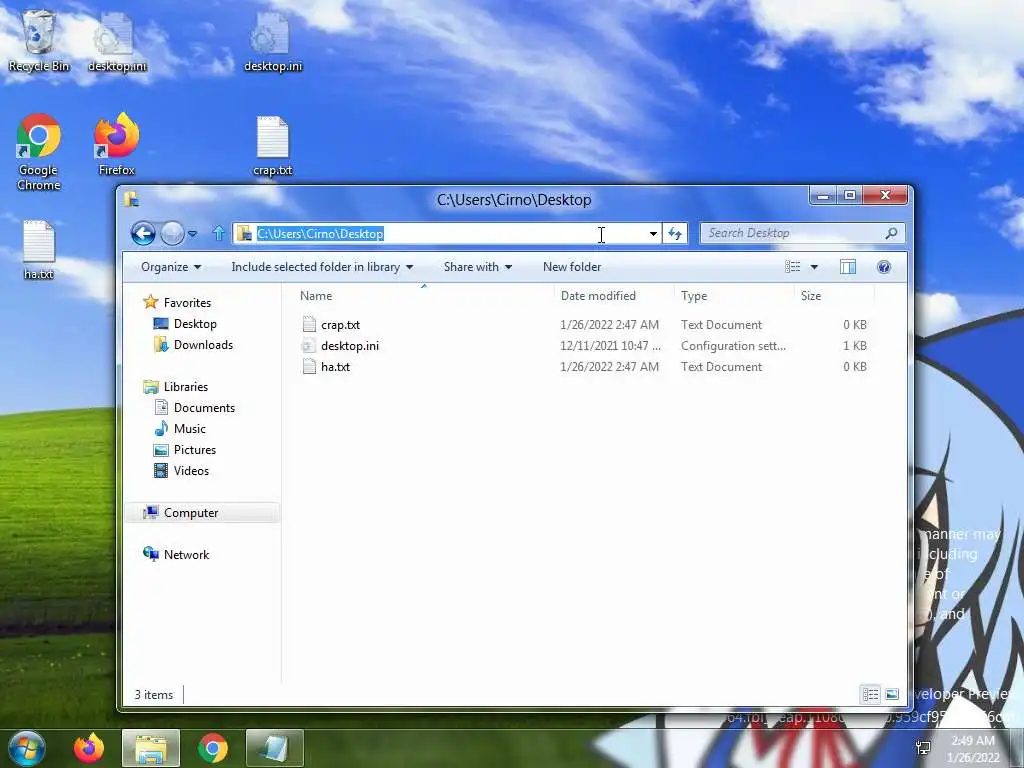Select desktop.ini in the file list
Viewport: 1024px width, 768px height.
(x=350, y=345)
